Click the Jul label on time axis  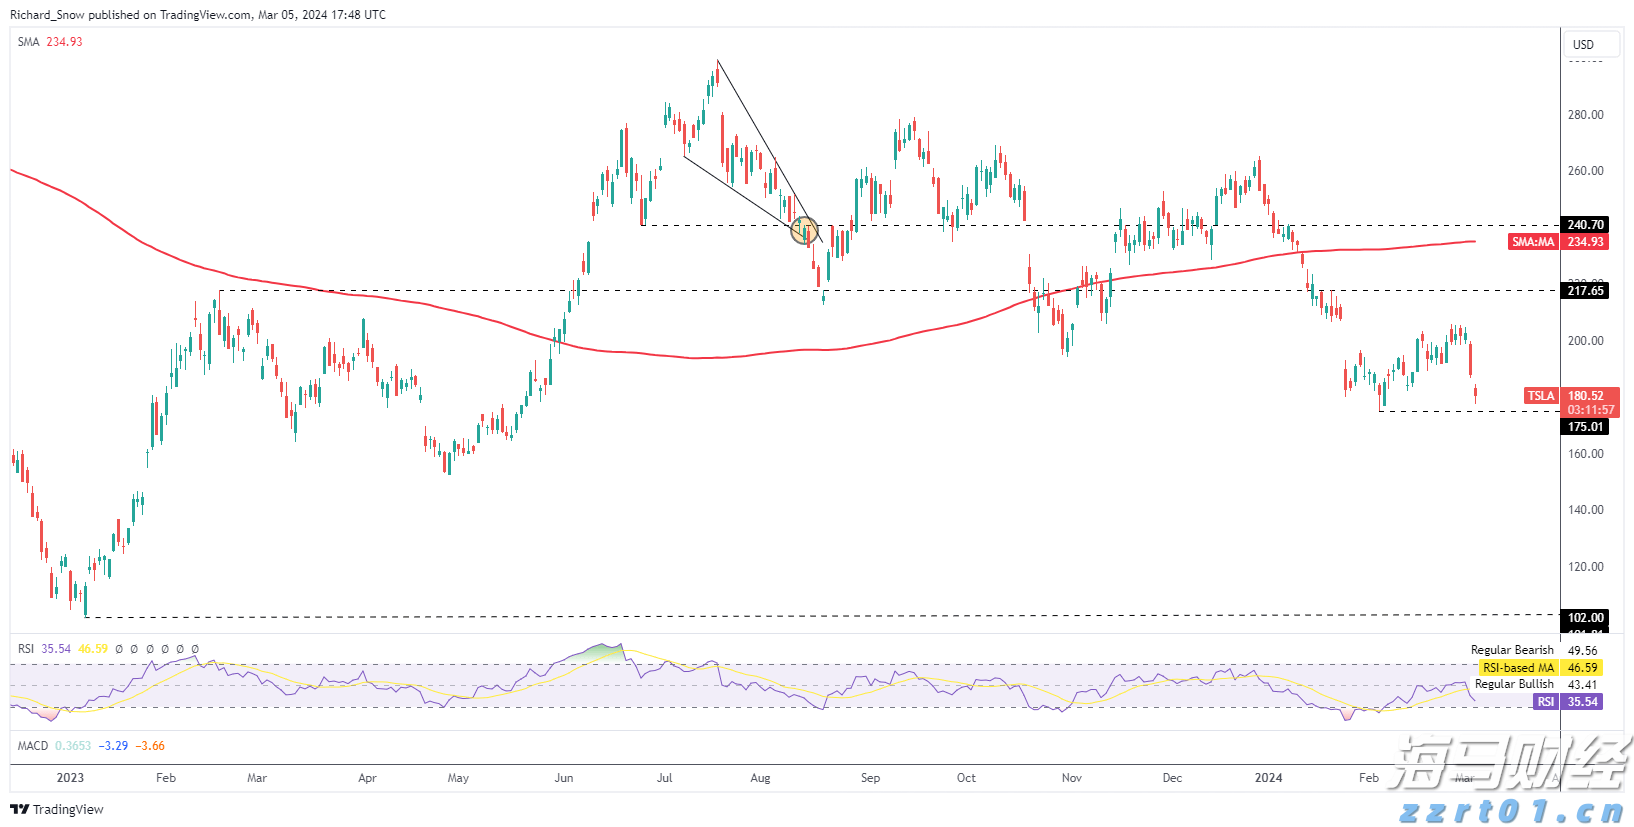(664, 778)
